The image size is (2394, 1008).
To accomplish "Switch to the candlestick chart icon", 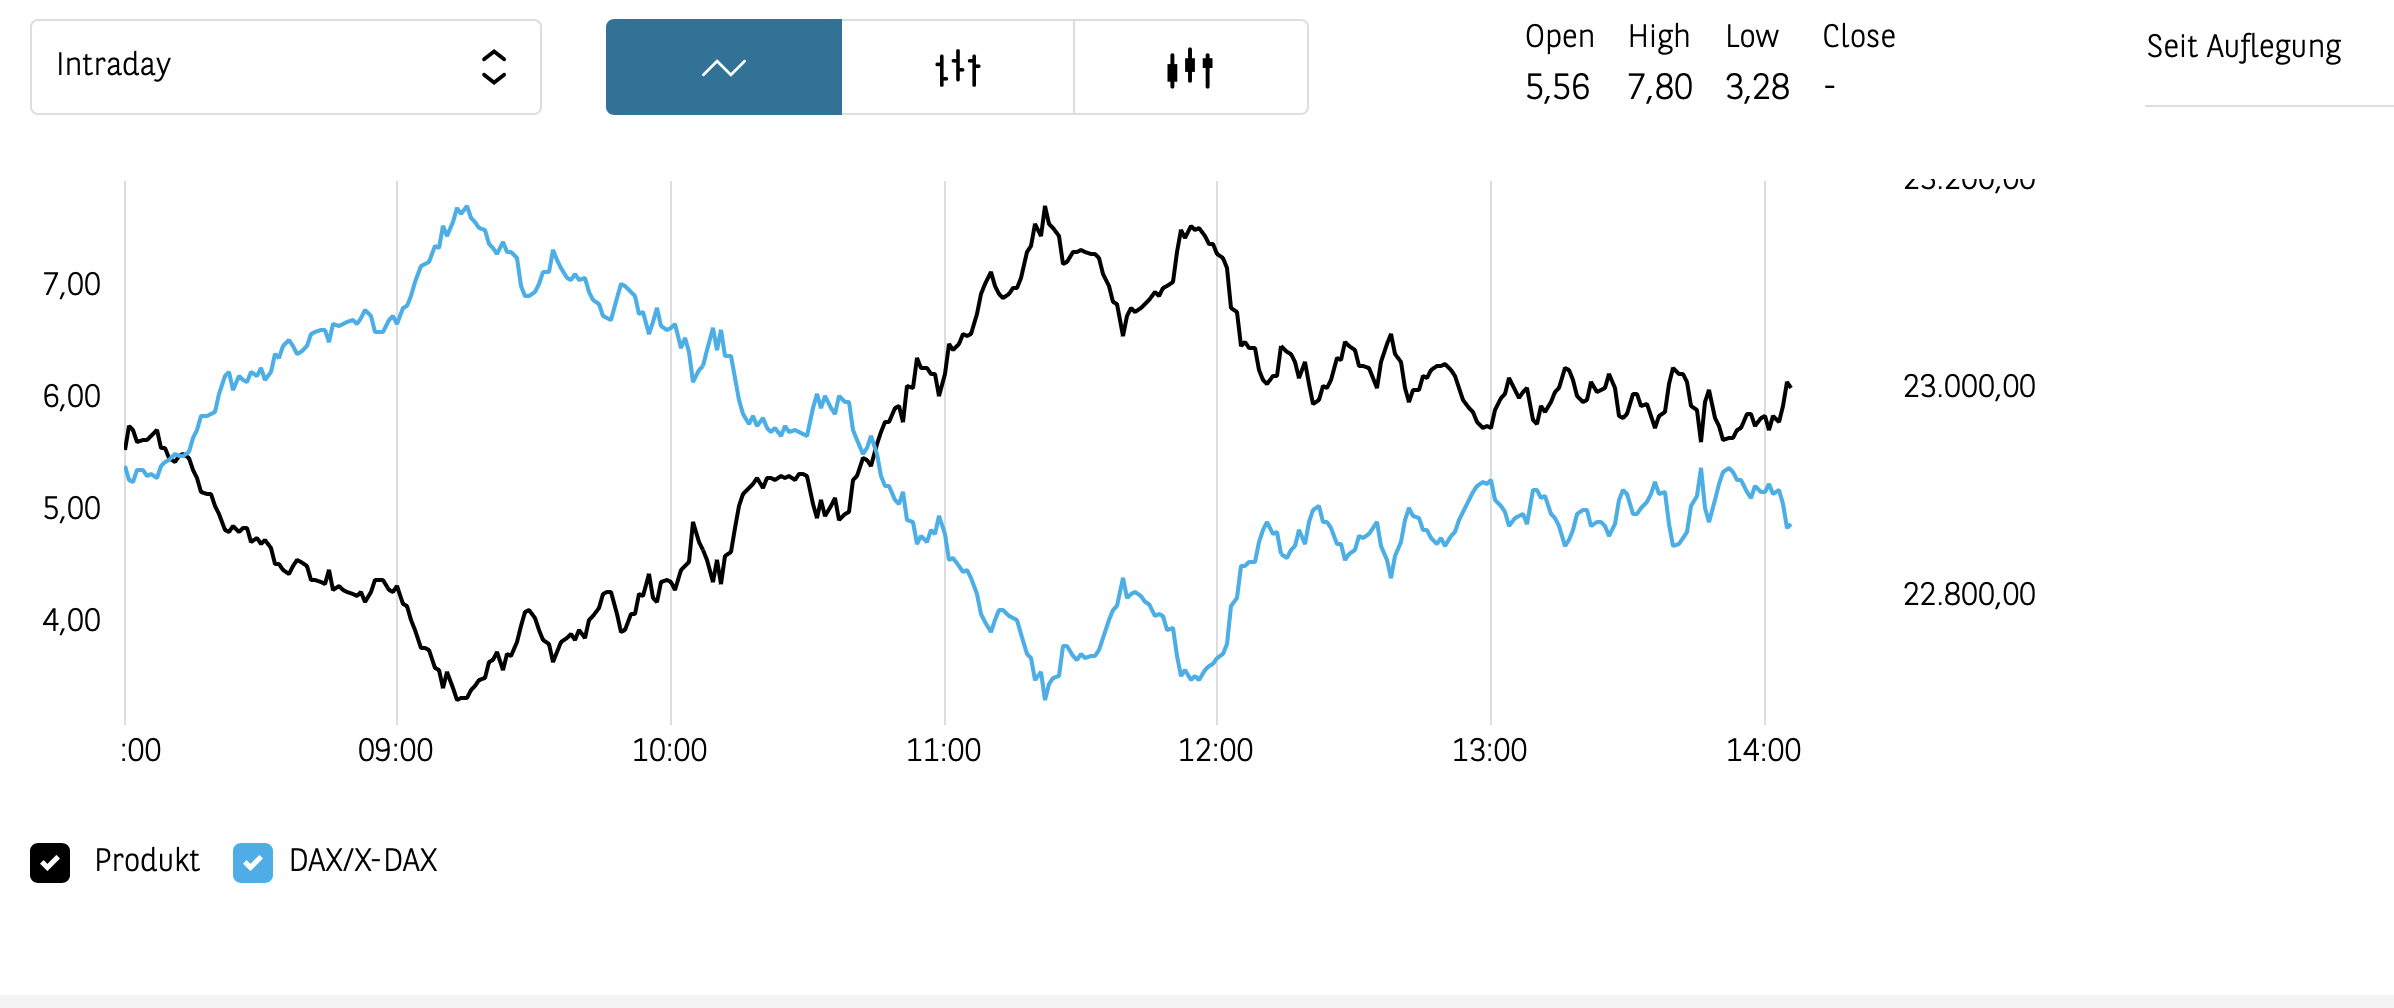I will [1190, 67].
